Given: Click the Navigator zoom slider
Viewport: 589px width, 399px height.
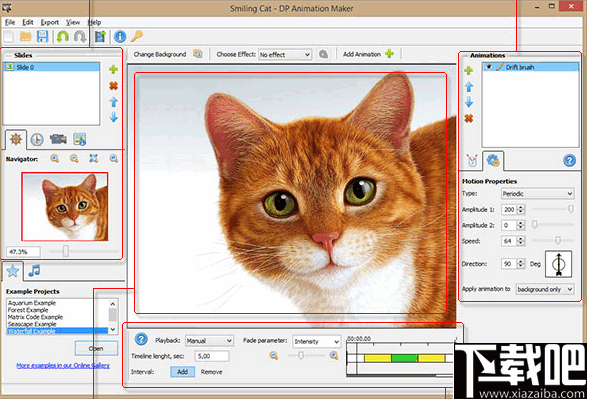Looking at the screenshot, I should 85,251.
